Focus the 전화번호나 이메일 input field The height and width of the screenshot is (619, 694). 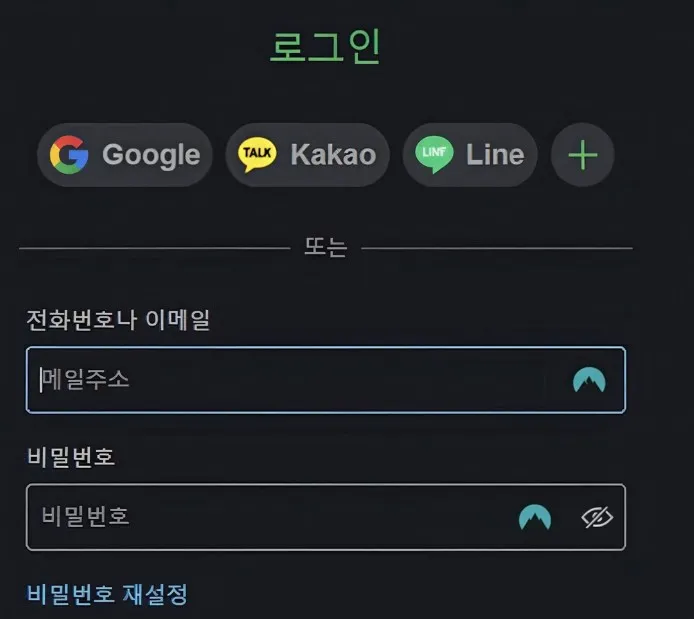(x=300, y=380)
